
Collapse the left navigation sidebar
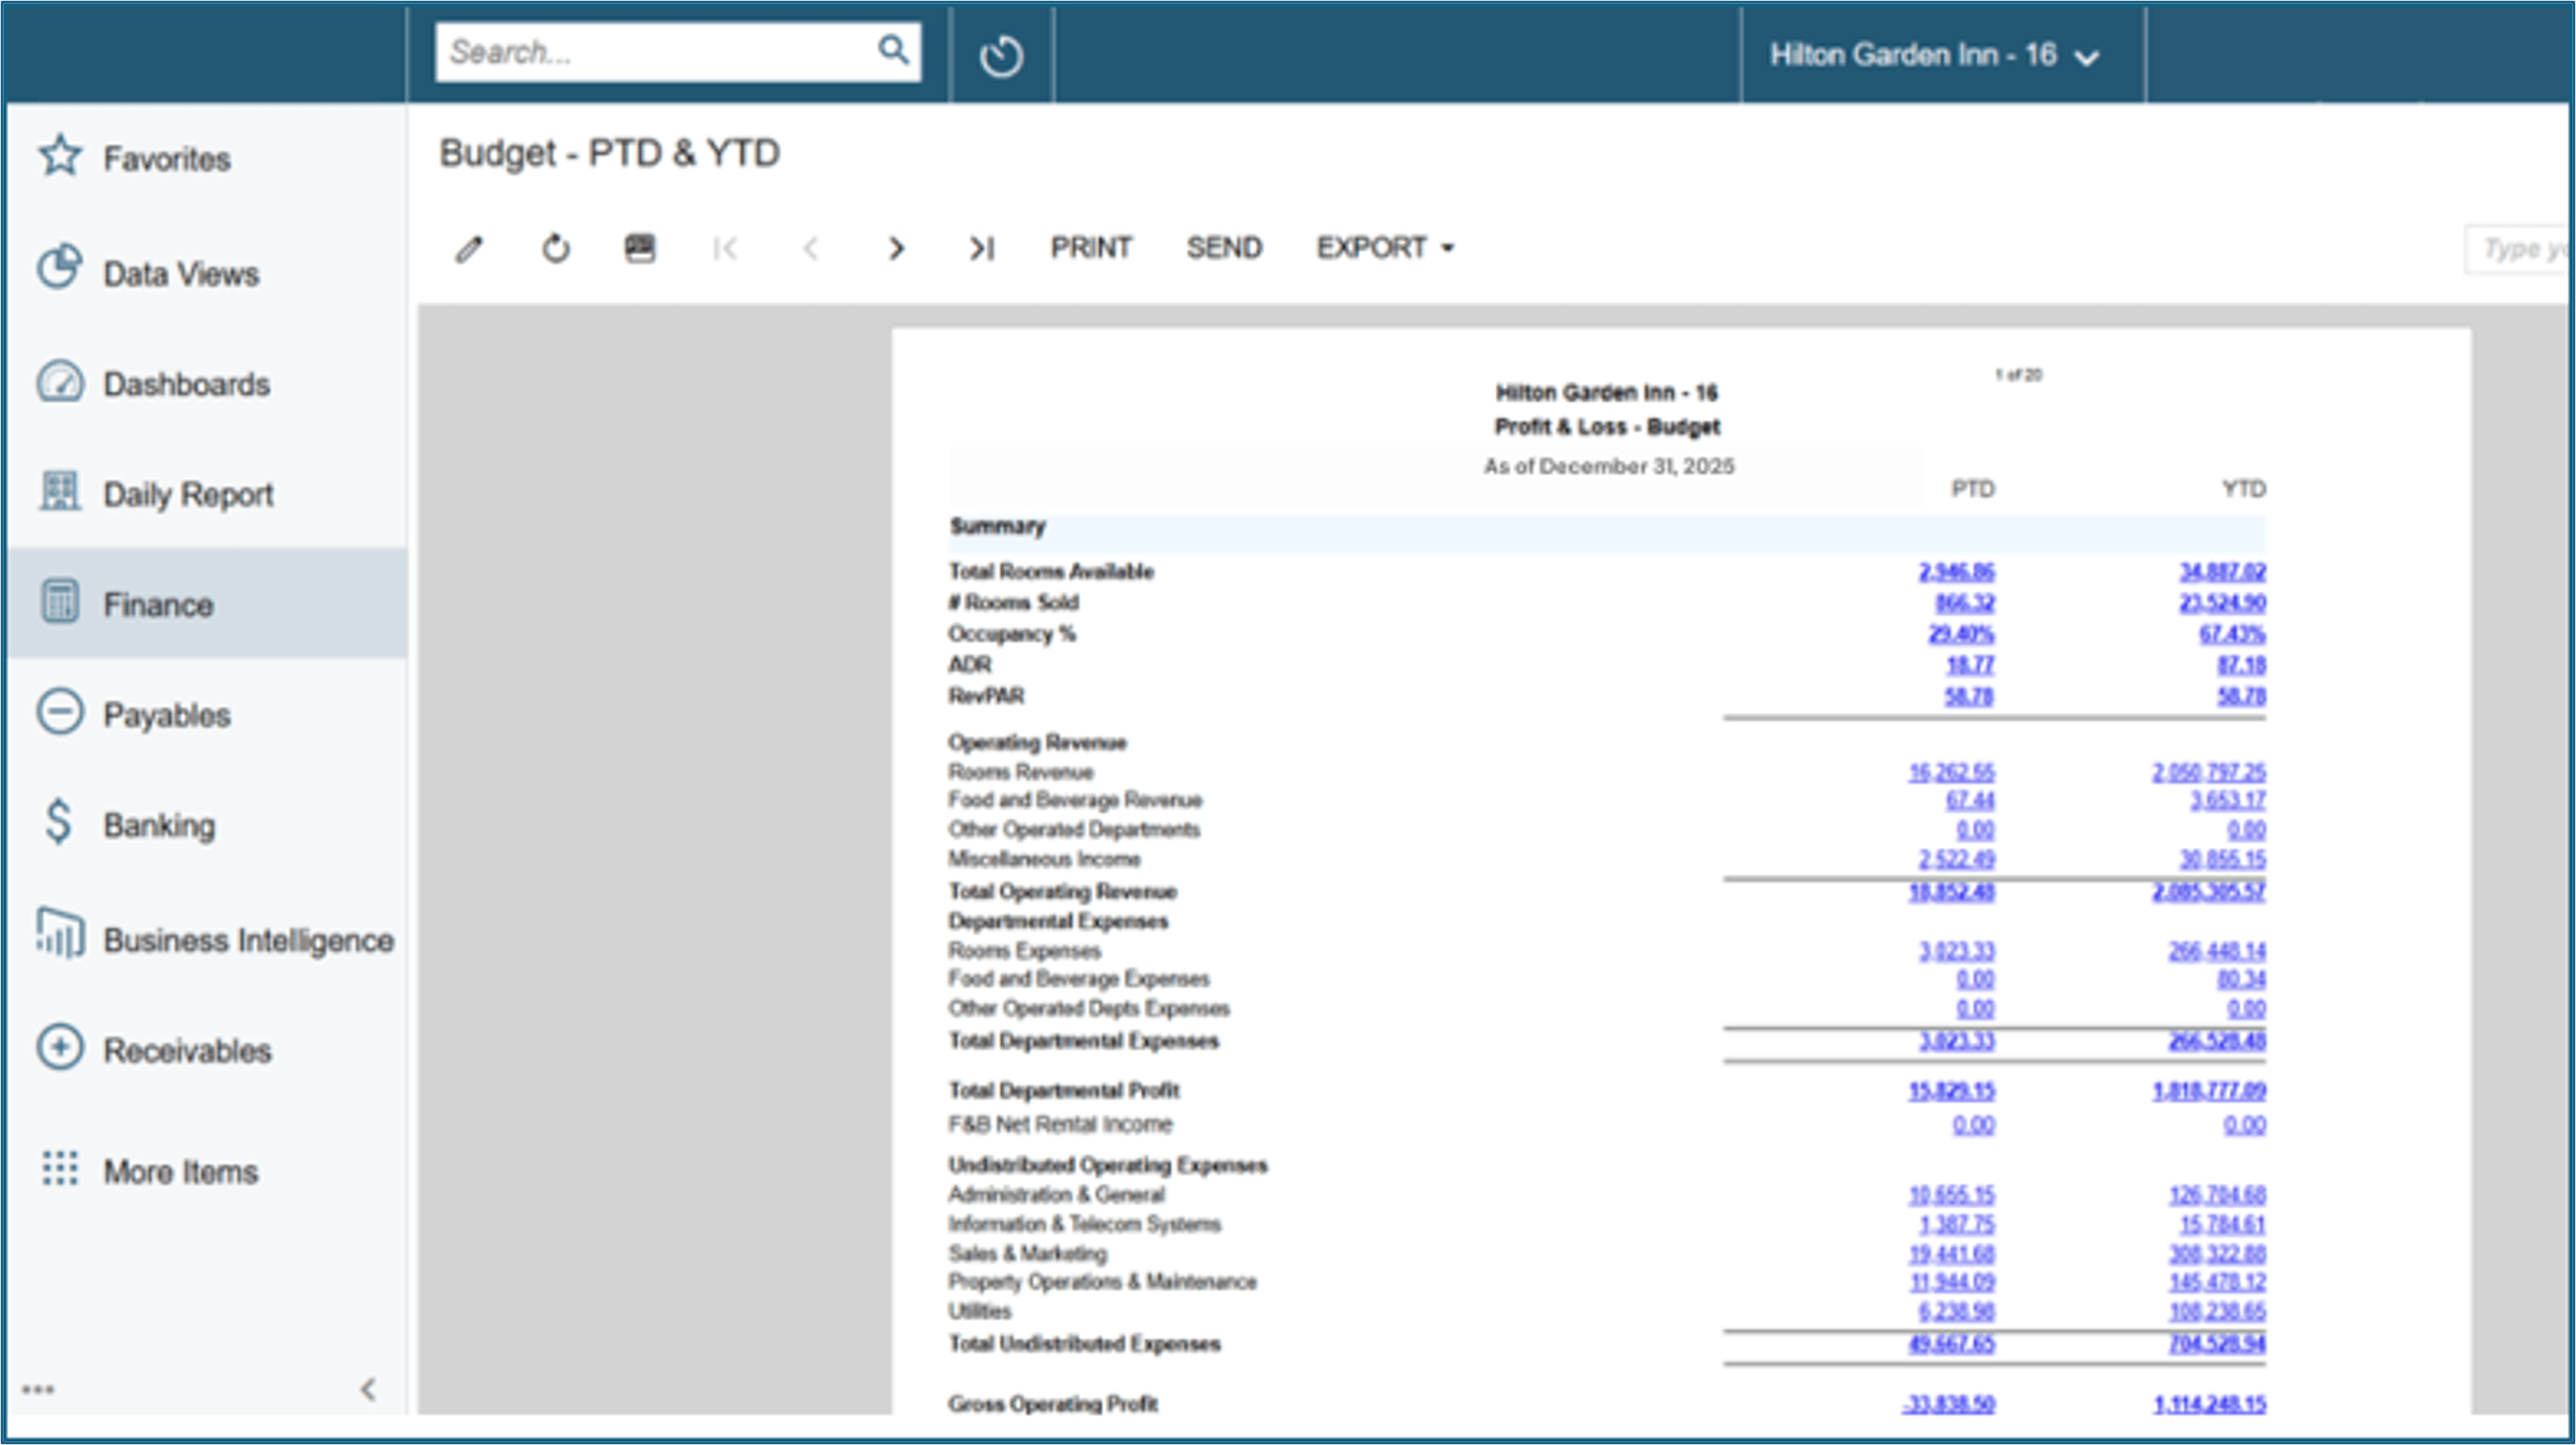(x=368, y=1389)
